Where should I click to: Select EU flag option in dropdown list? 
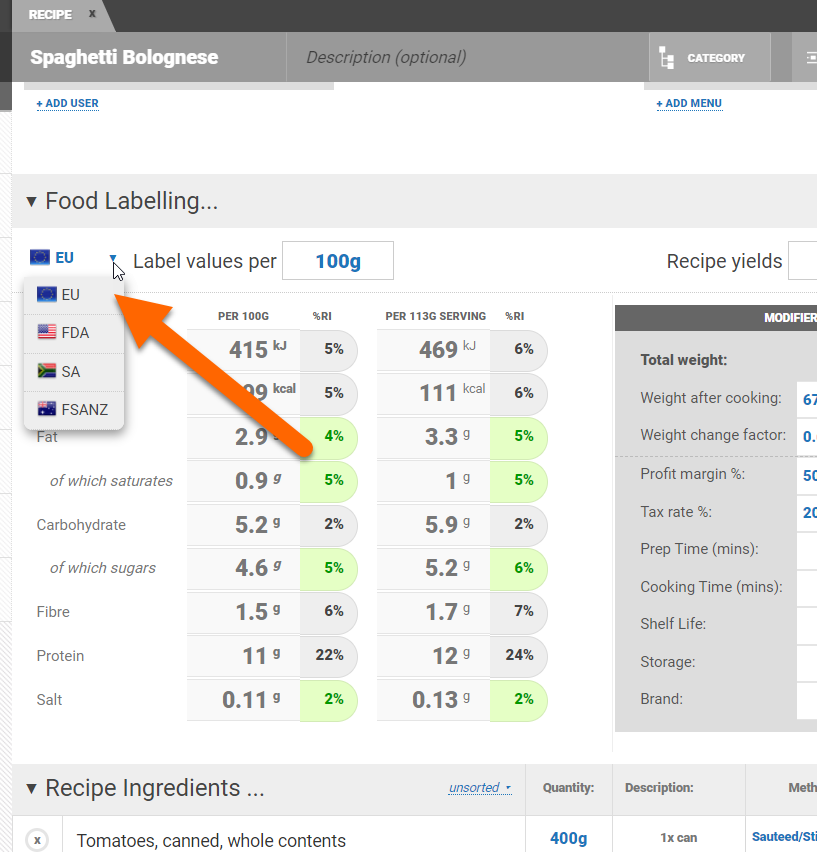[72, 295]
